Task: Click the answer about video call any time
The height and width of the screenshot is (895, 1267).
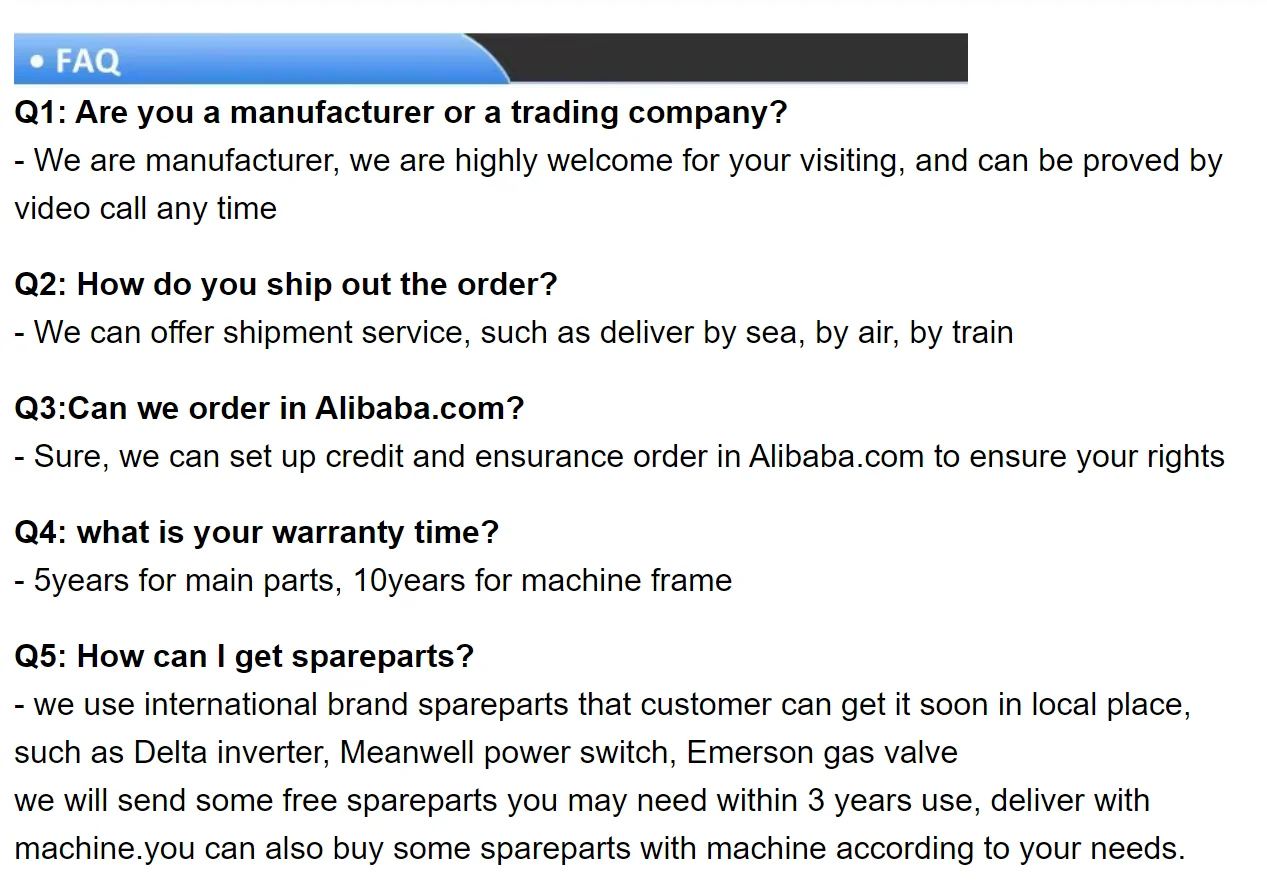Action: click(x=618, y=185)
